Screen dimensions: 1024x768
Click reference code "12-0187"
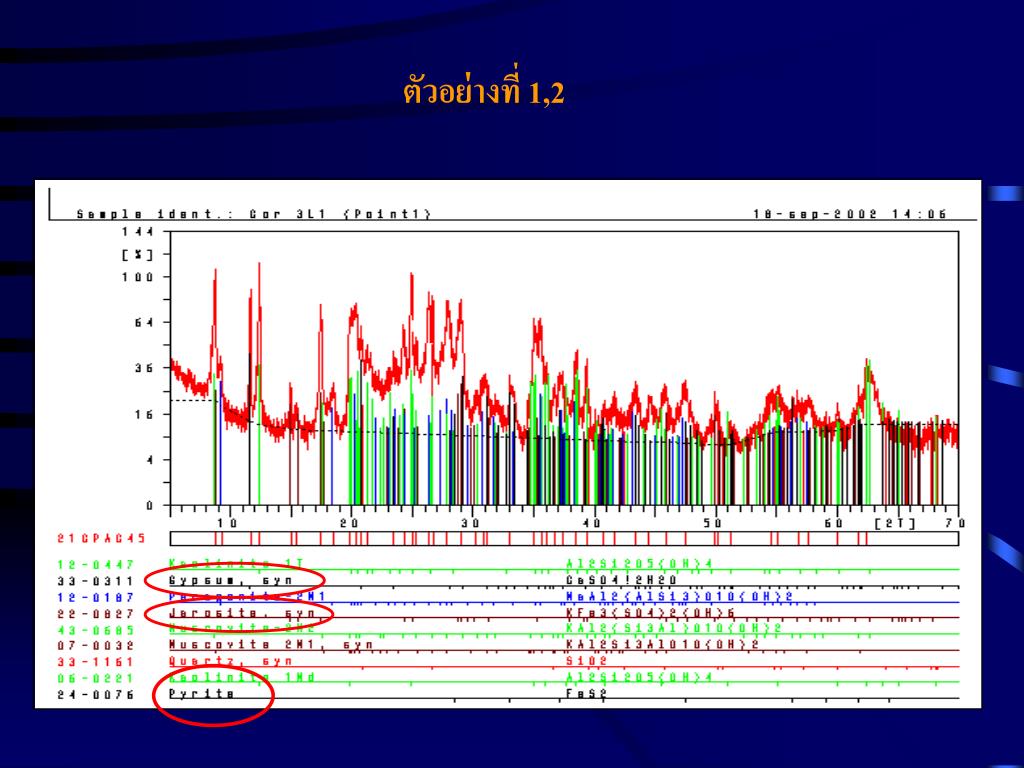coord(95,598)
